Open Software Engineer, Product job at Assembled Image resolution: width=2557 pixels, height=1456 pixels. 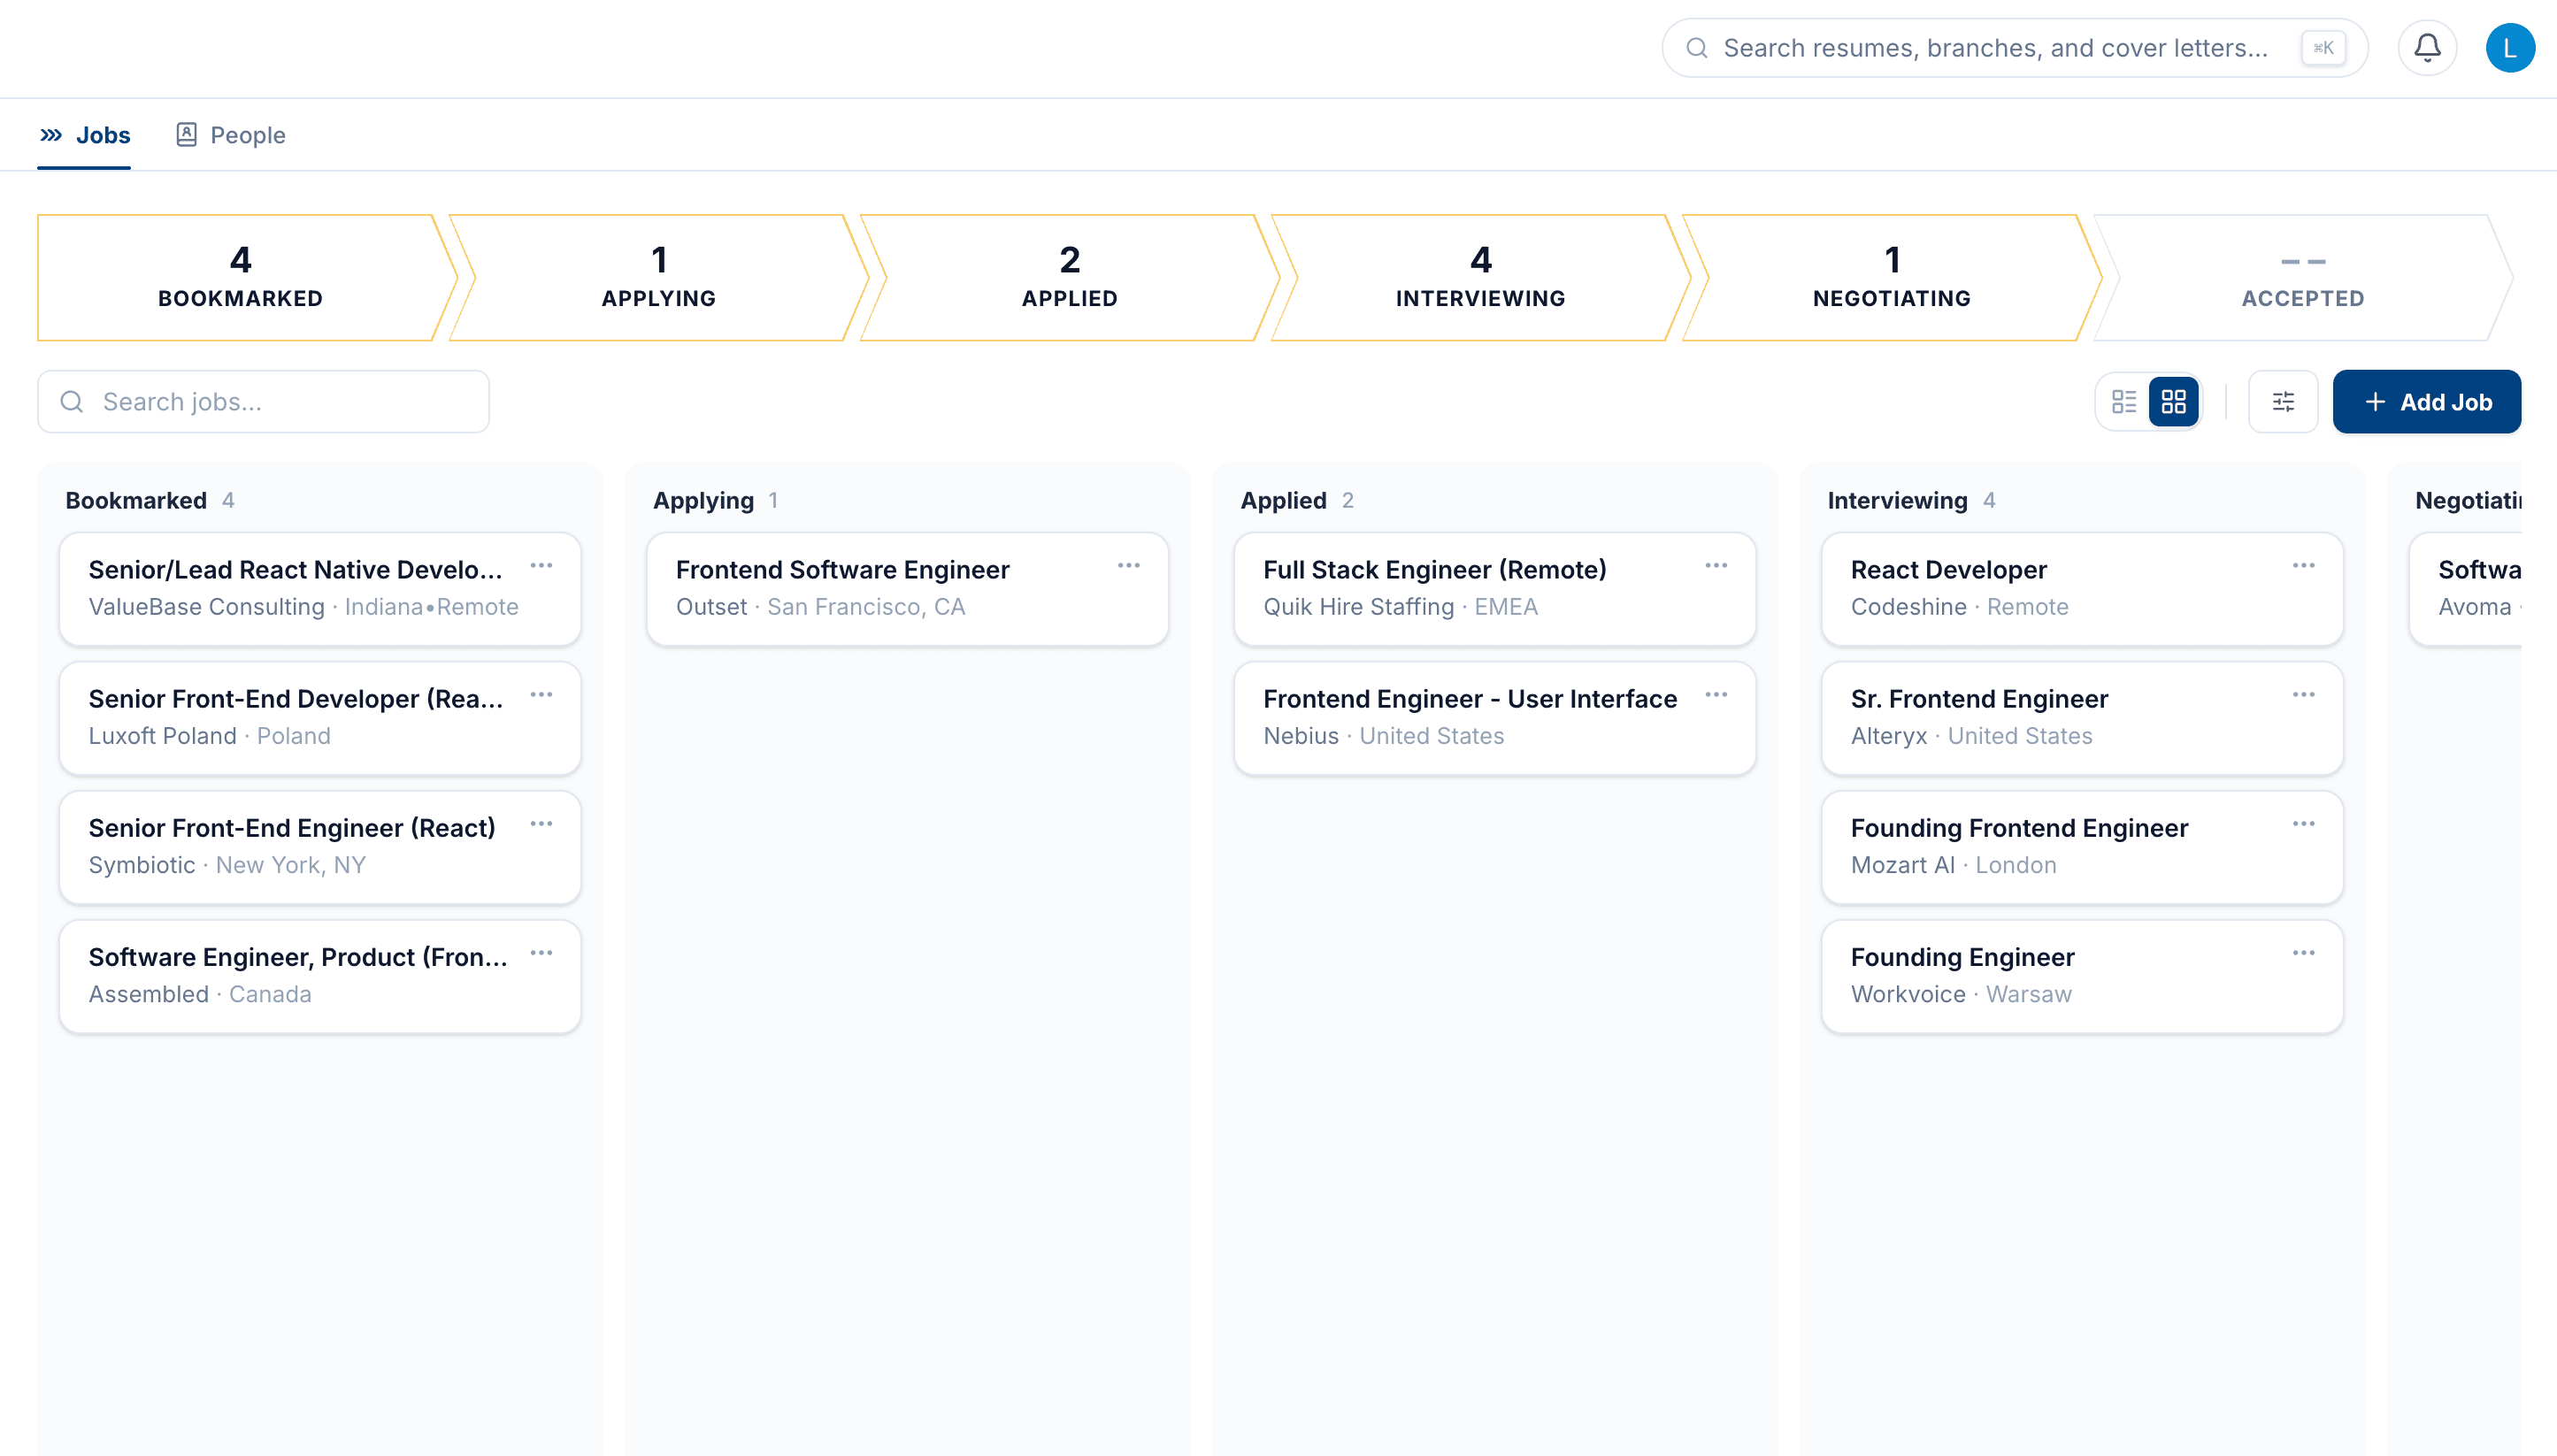pyautogui.click(x=320, y=976)
